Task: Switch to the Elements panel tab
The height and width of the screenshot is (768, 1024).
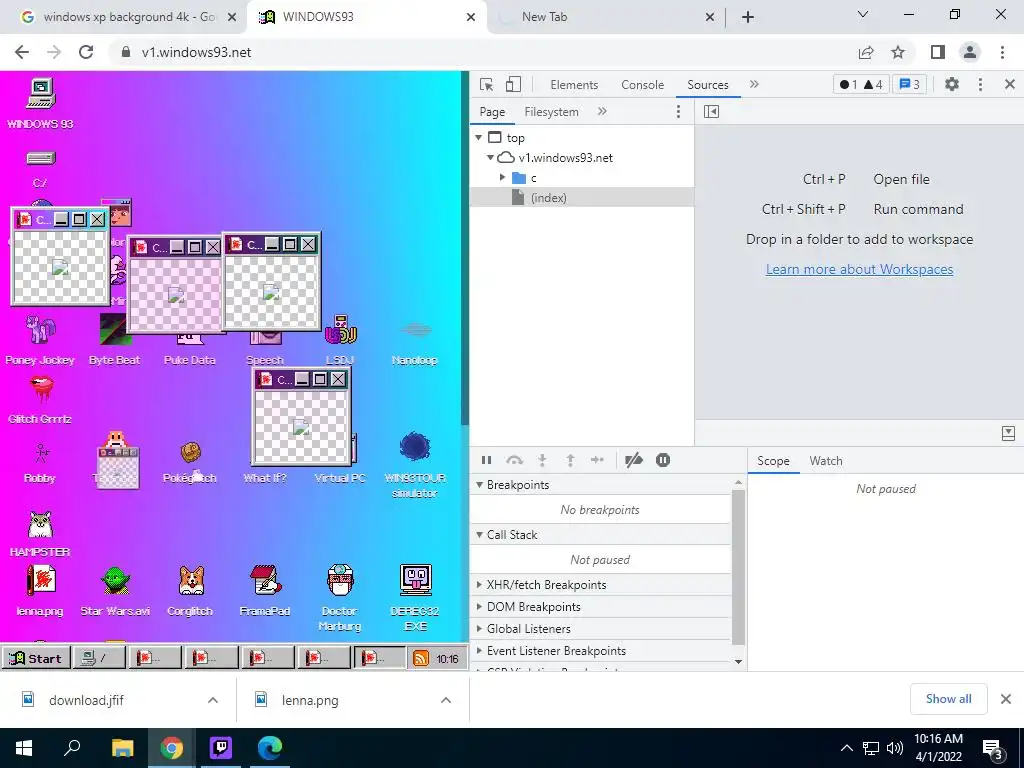Action: (x=574, y=85)
